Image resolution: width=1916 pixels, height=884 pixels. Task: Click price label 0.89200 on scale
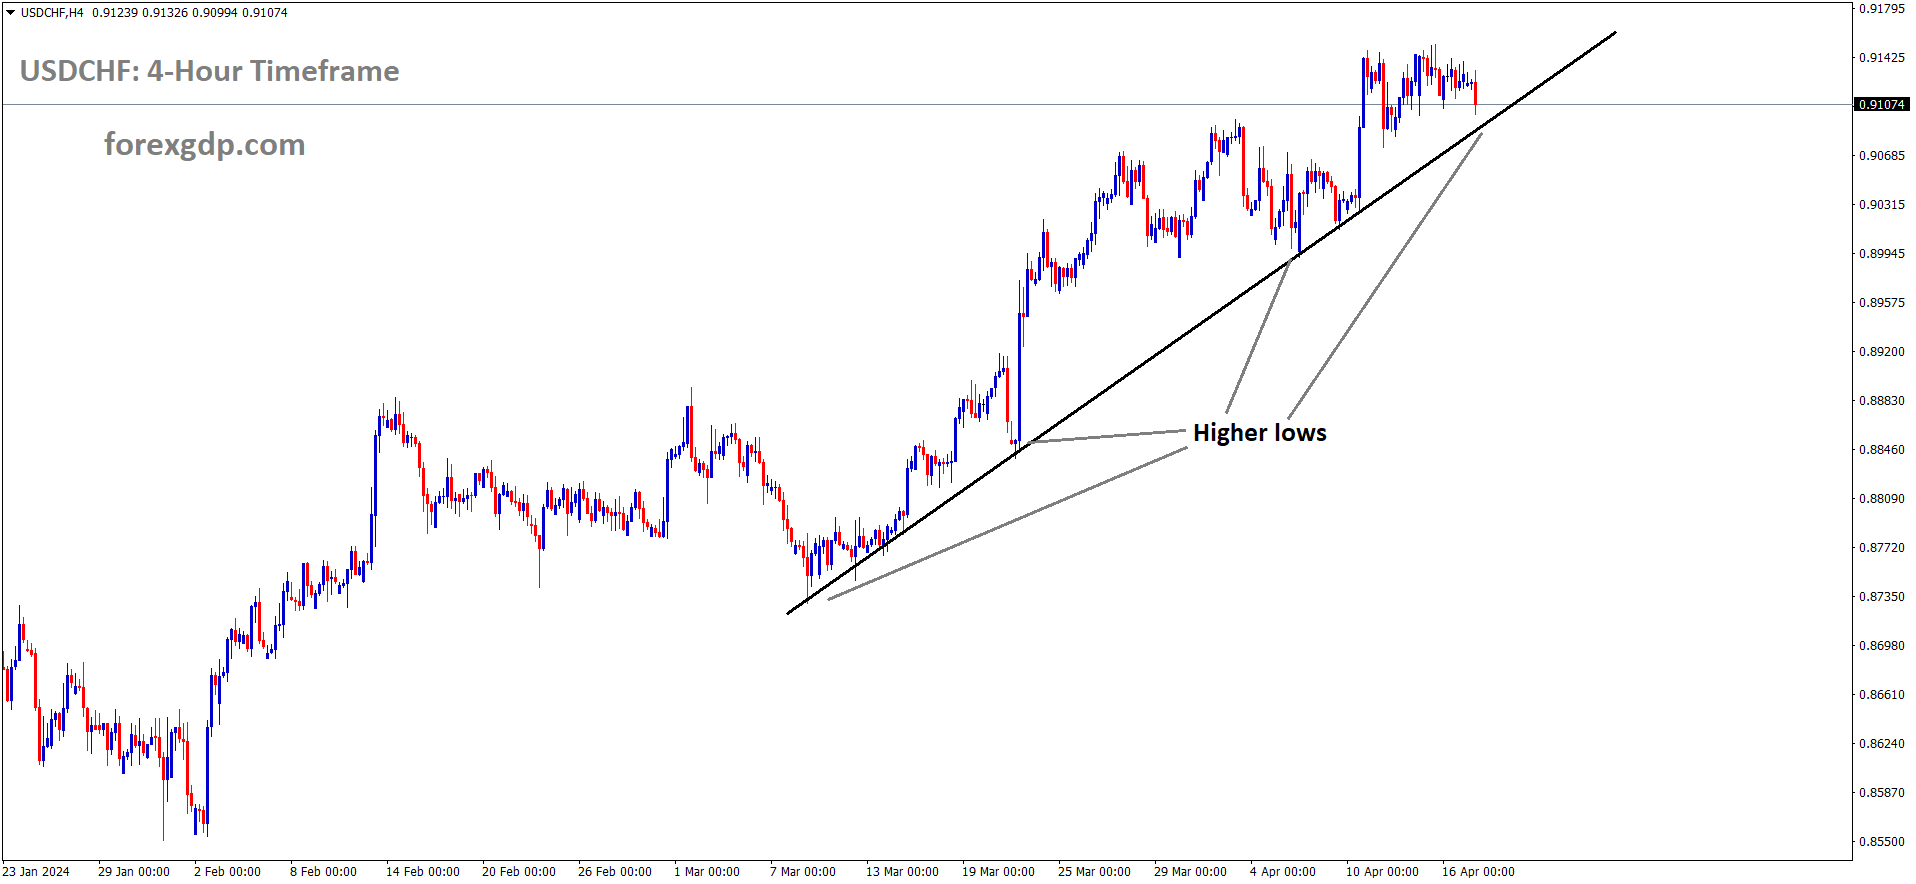(1881, 352)
